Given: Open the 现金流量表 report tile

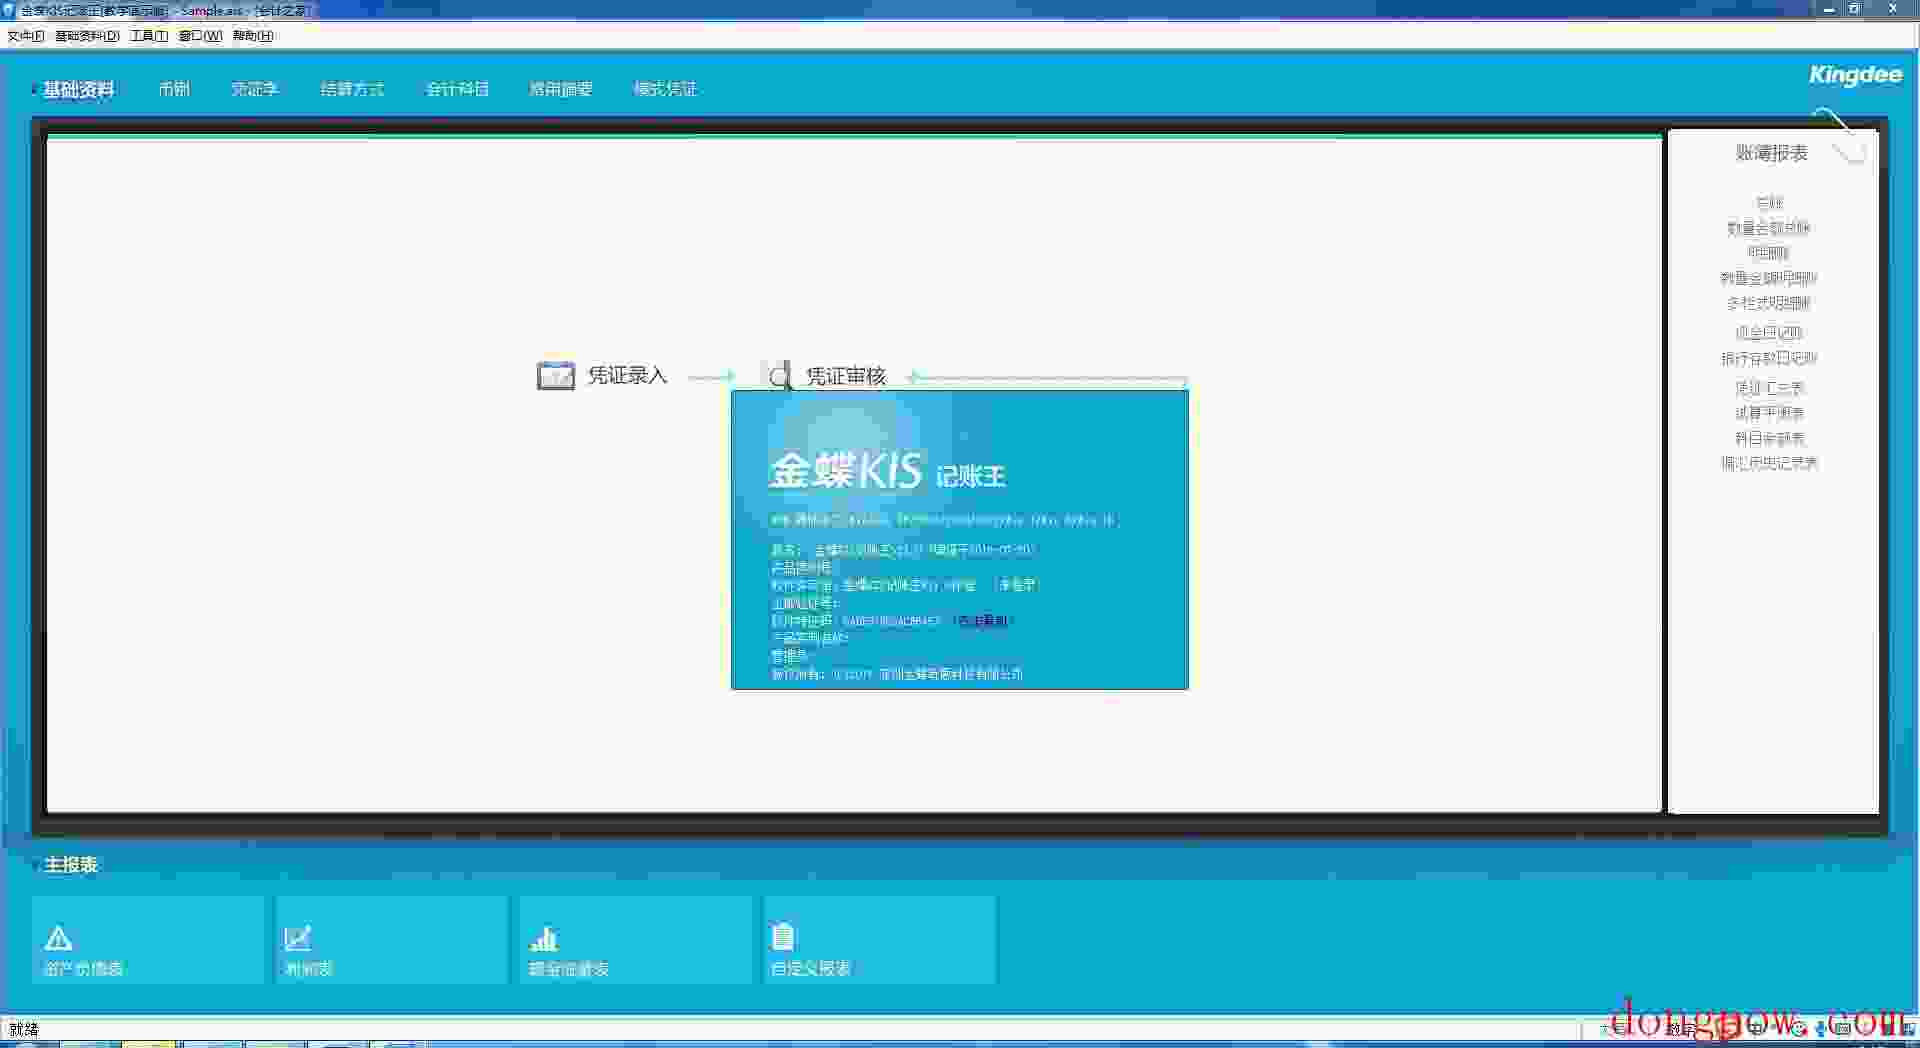Looking at the screenshot, I should (x=636, y=939).
